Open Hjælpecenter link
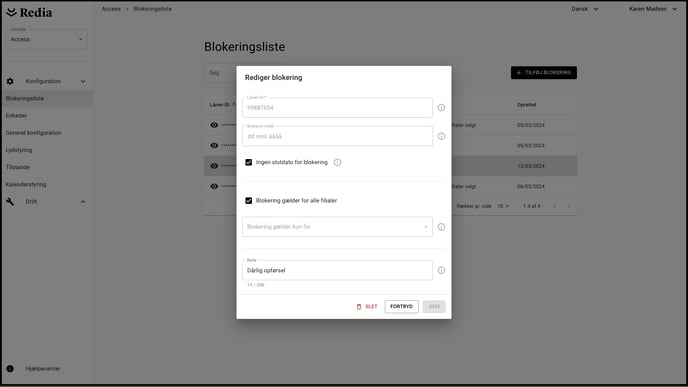This screenshot has height=387, width=688. coord(43,369)
